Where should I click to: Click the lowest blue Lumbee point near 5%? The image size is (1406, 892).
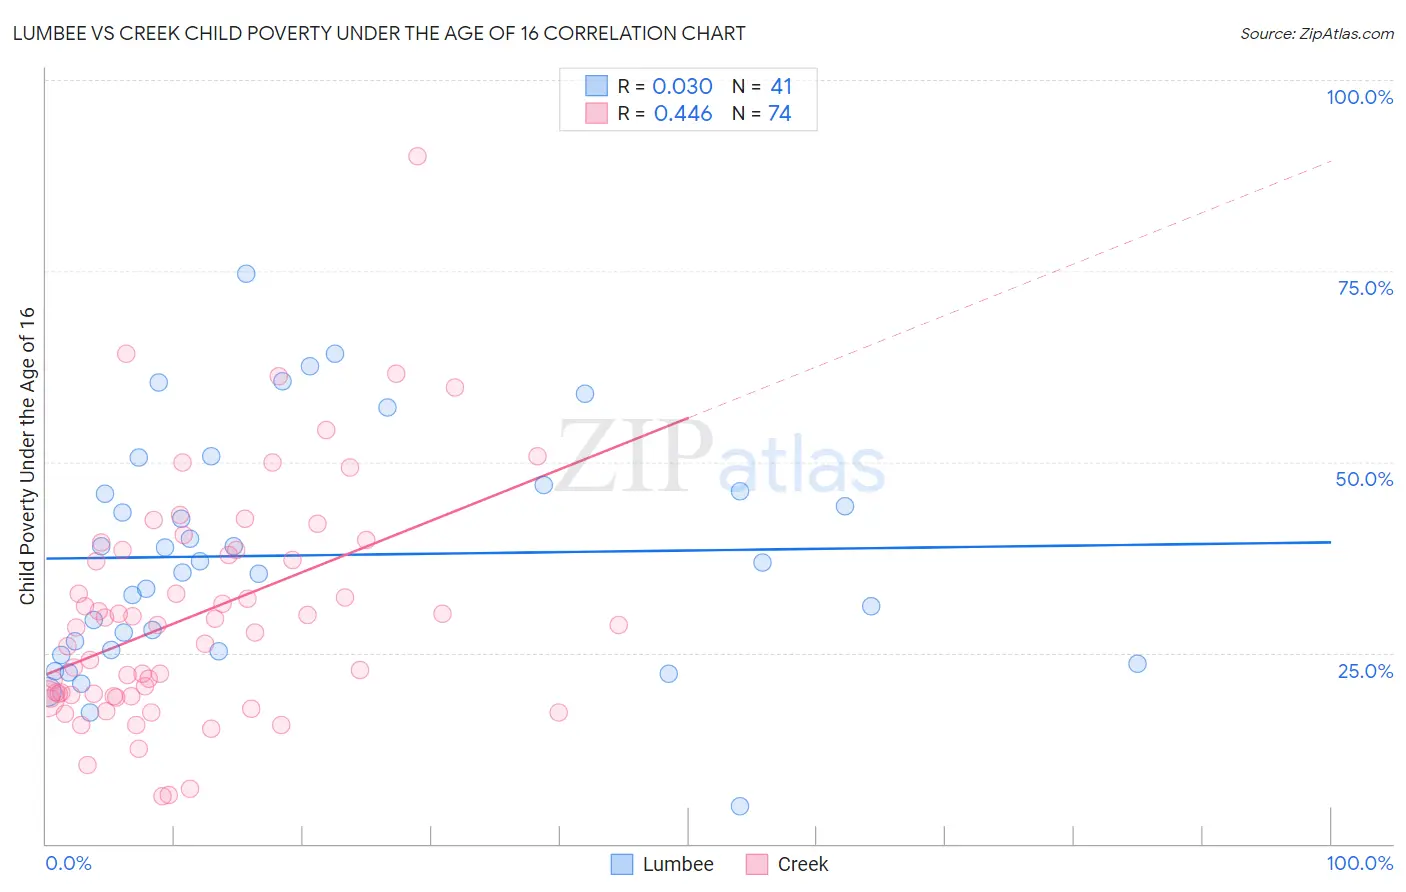[740, 806]
